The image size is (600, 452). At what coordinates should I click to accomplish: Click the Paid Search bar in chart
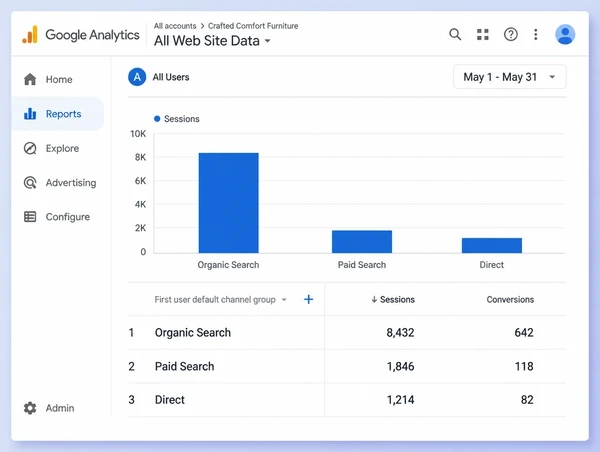pos(362,242)
